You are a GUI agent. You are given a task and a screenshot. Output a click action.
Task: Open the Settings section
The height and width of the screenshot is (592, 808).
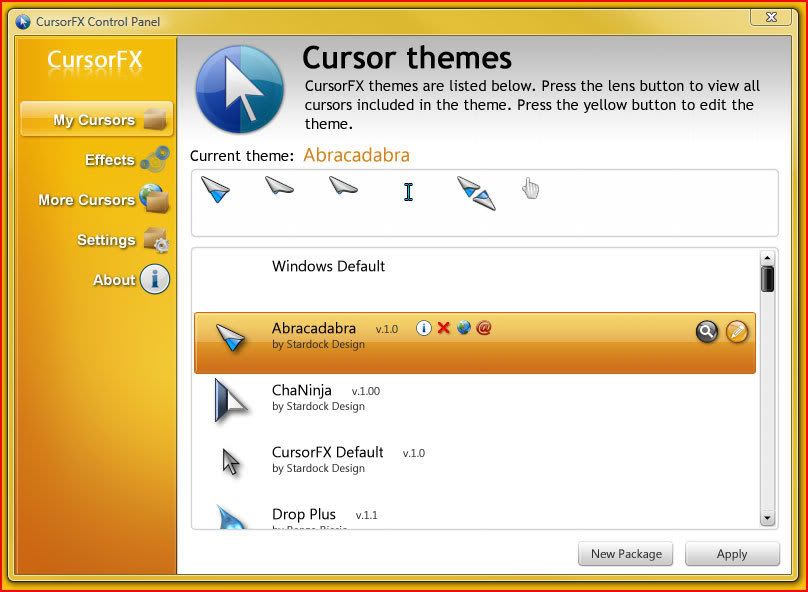pos(107,240)
